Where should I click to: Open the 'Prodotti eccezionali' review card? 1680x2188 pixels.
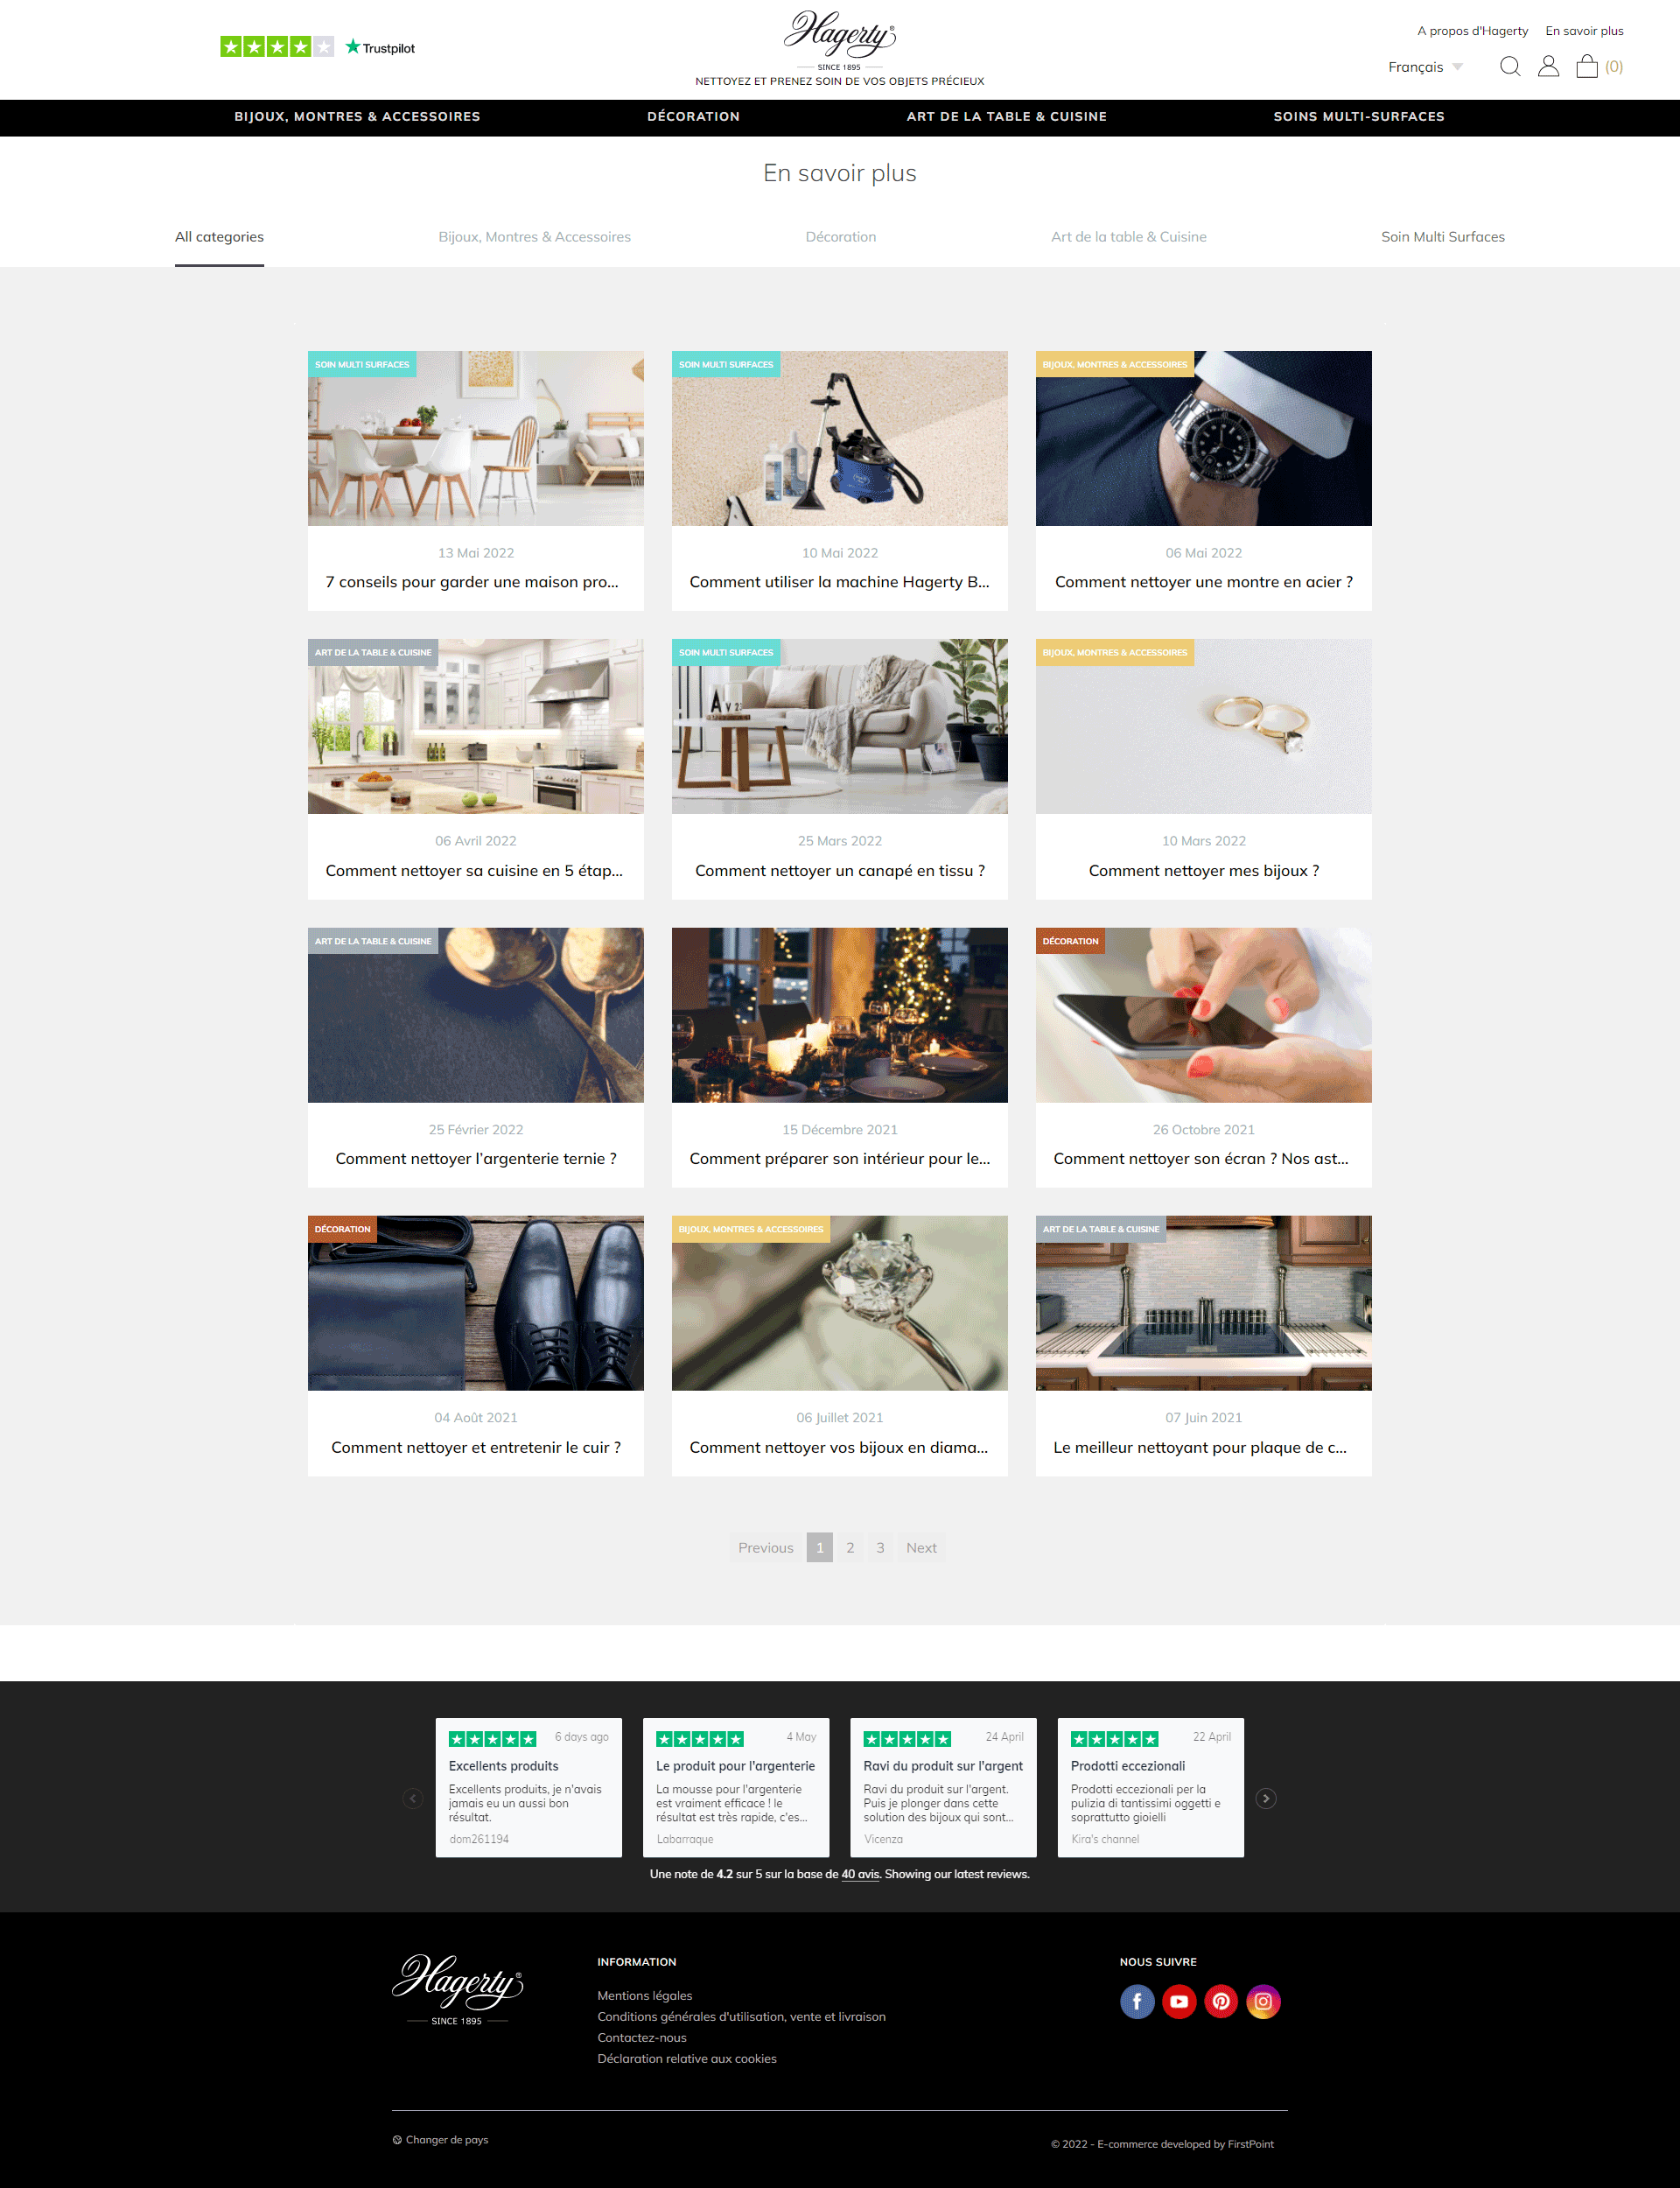click(1150, 1787)
